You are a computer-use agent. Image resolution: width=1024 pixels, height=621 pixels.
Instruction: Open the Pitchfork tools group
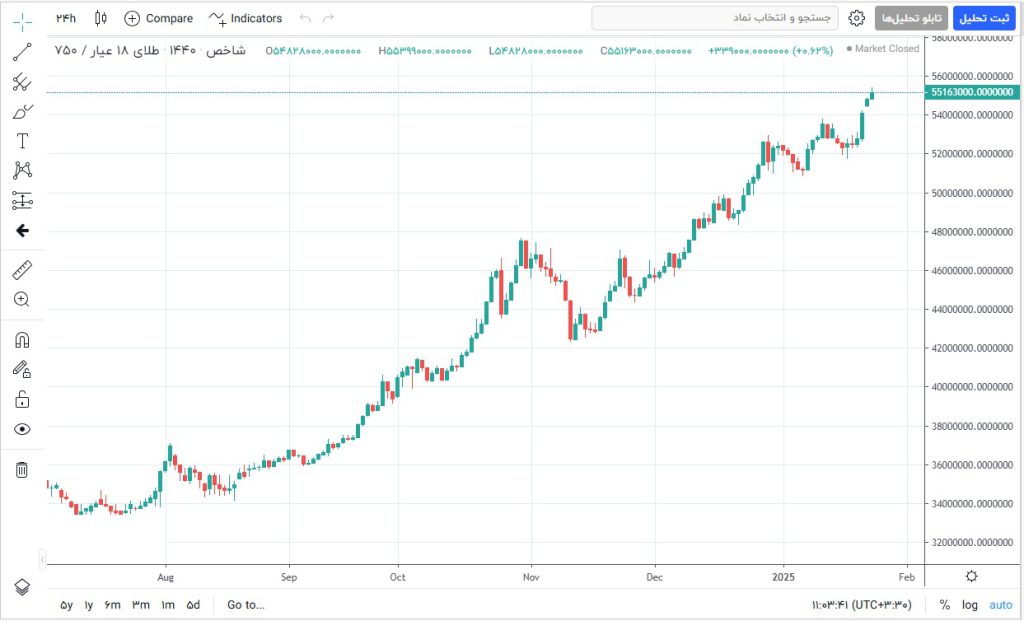22,82
